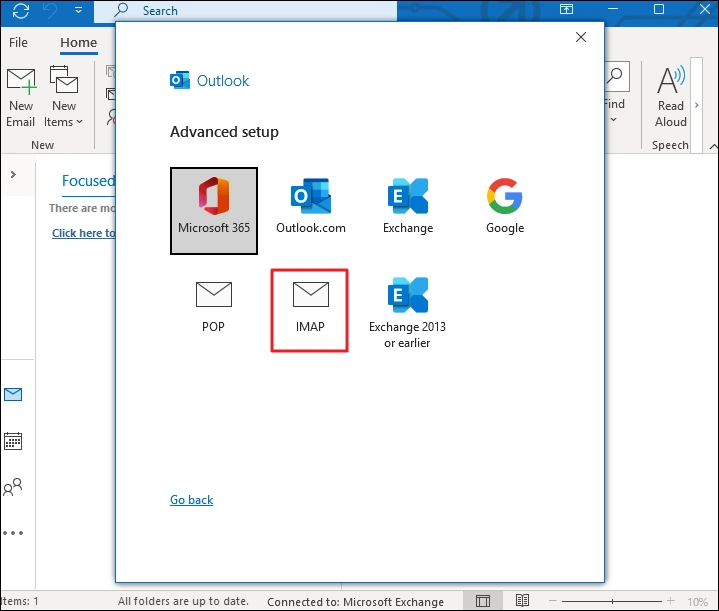719x611 pixels.
Task: Open more navigation options ellipsis
Action: [x=13, y=533]
